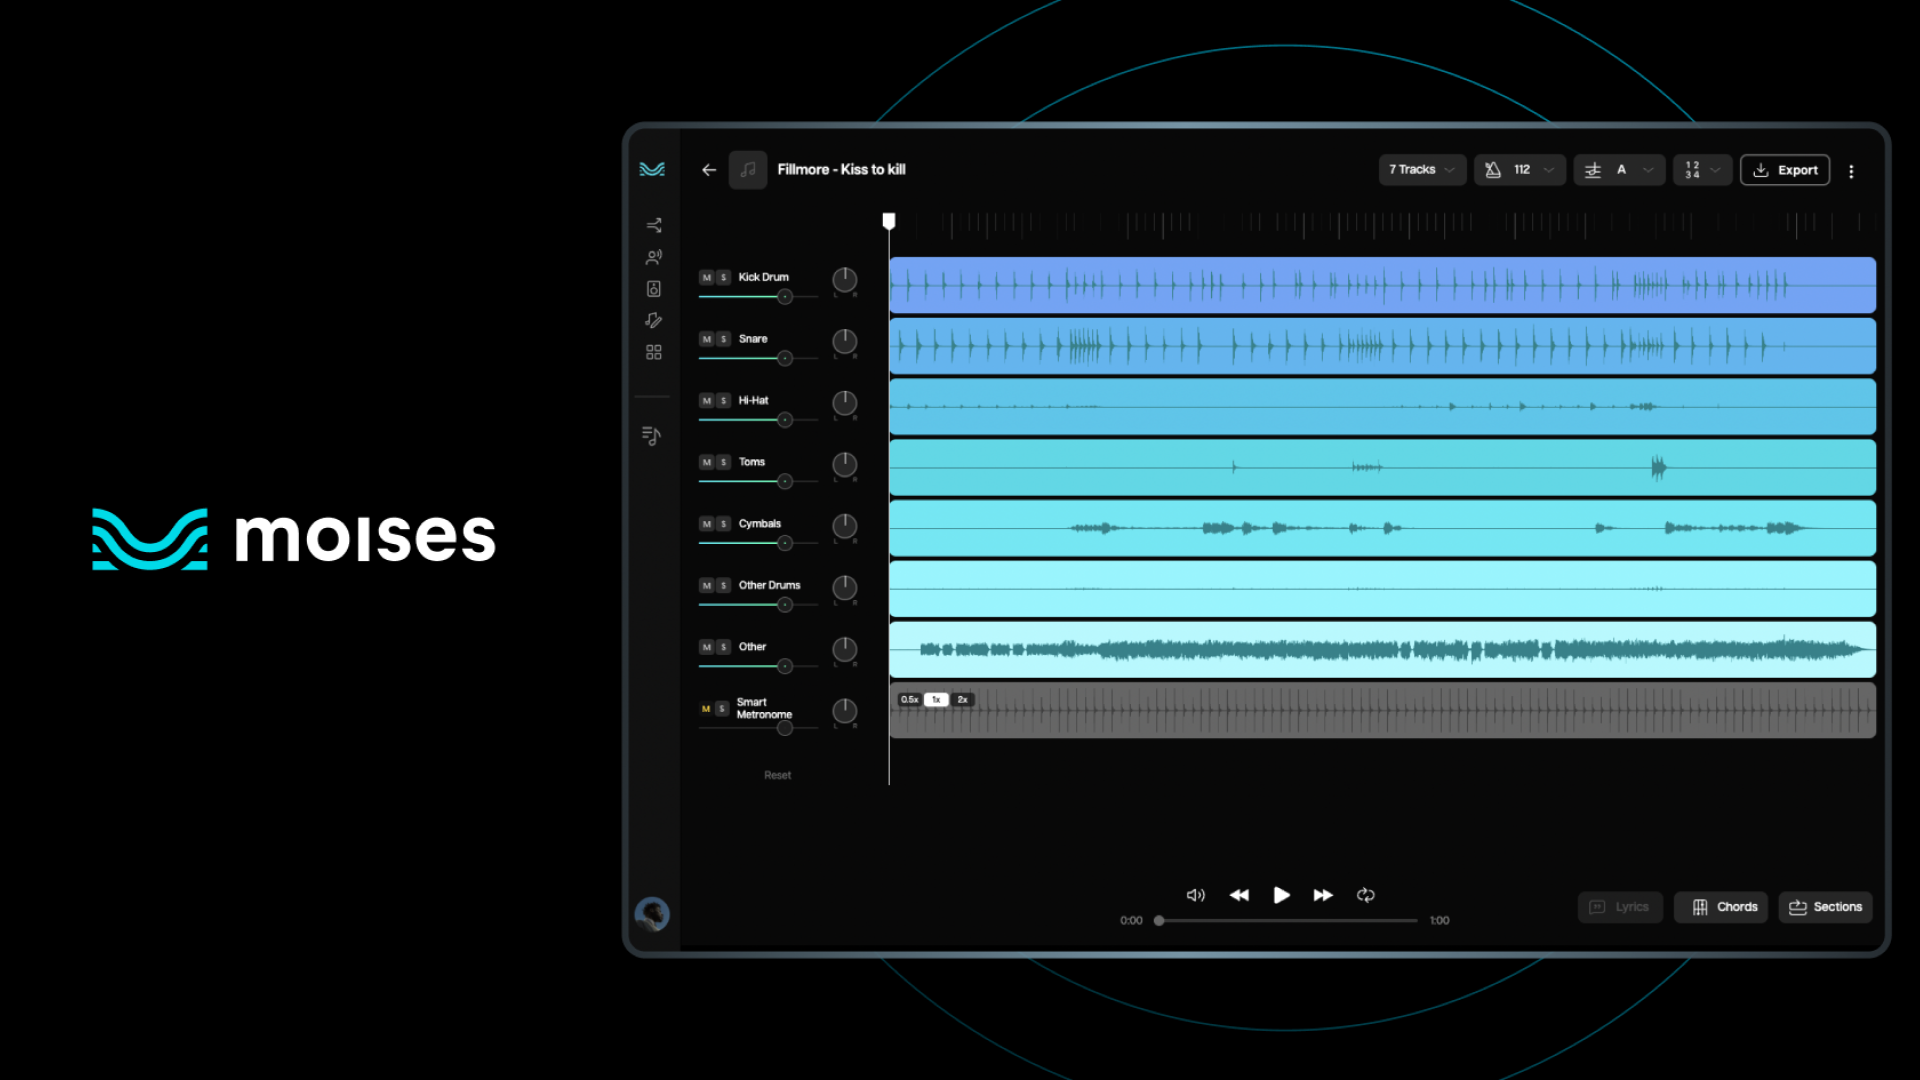Expand the 7 Tracks dropdown
This screenshot has width=1920, height=1080.
[x=1422, y=170]
